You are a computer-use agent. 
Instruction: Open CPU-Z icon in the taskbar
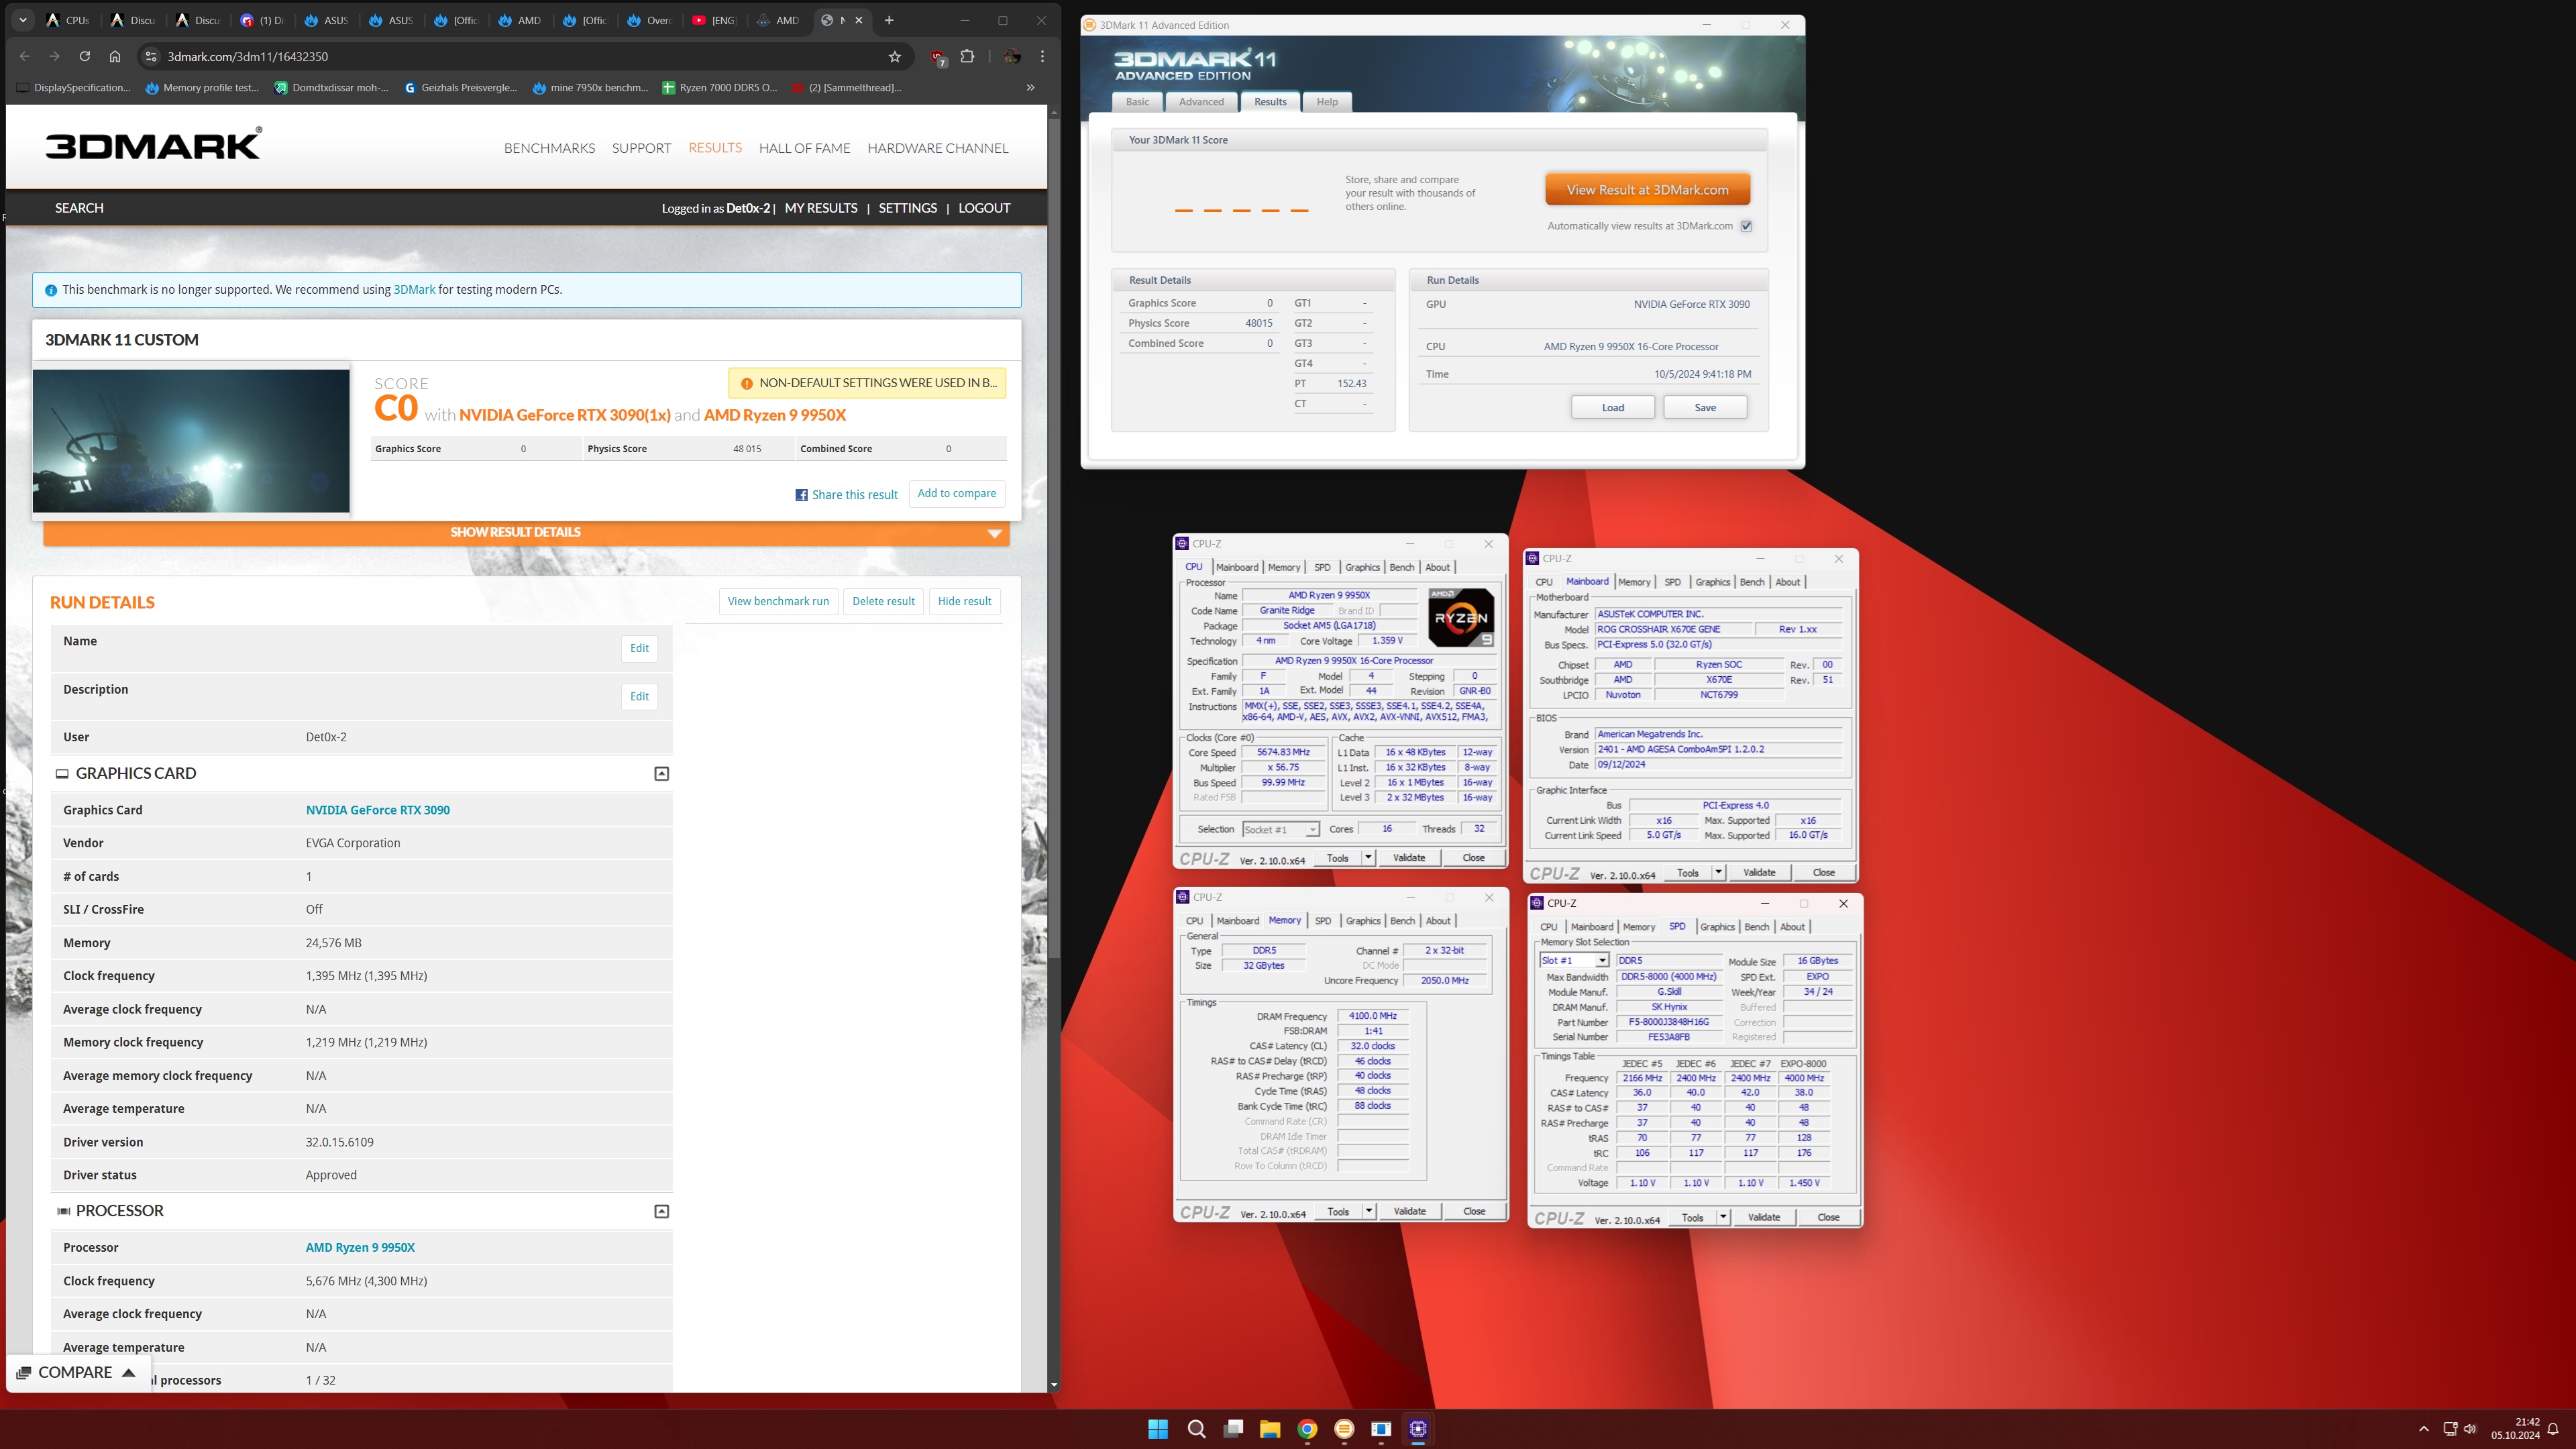click(1418, 1428)
